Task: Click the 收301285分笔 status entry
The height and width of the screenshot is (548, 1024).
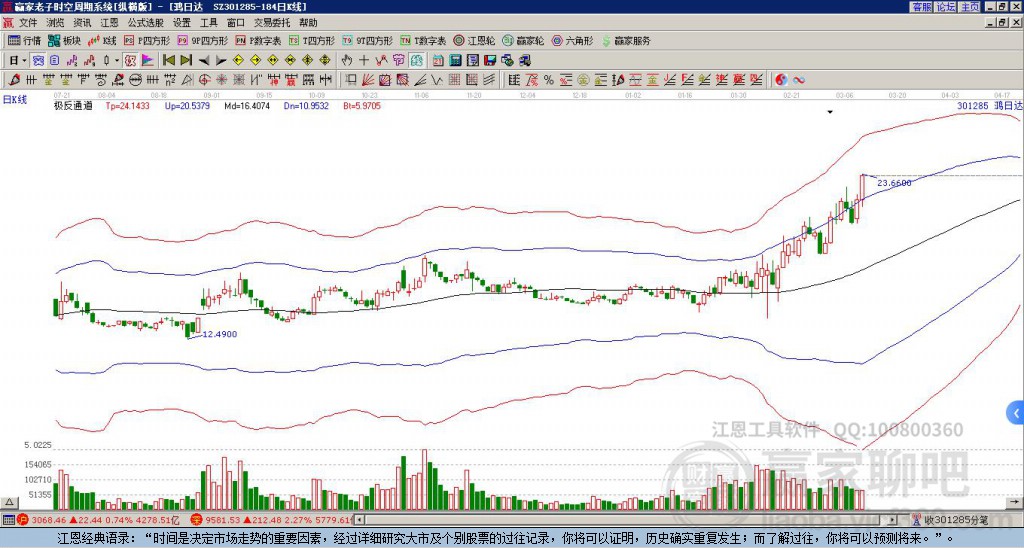Action: 950,520
